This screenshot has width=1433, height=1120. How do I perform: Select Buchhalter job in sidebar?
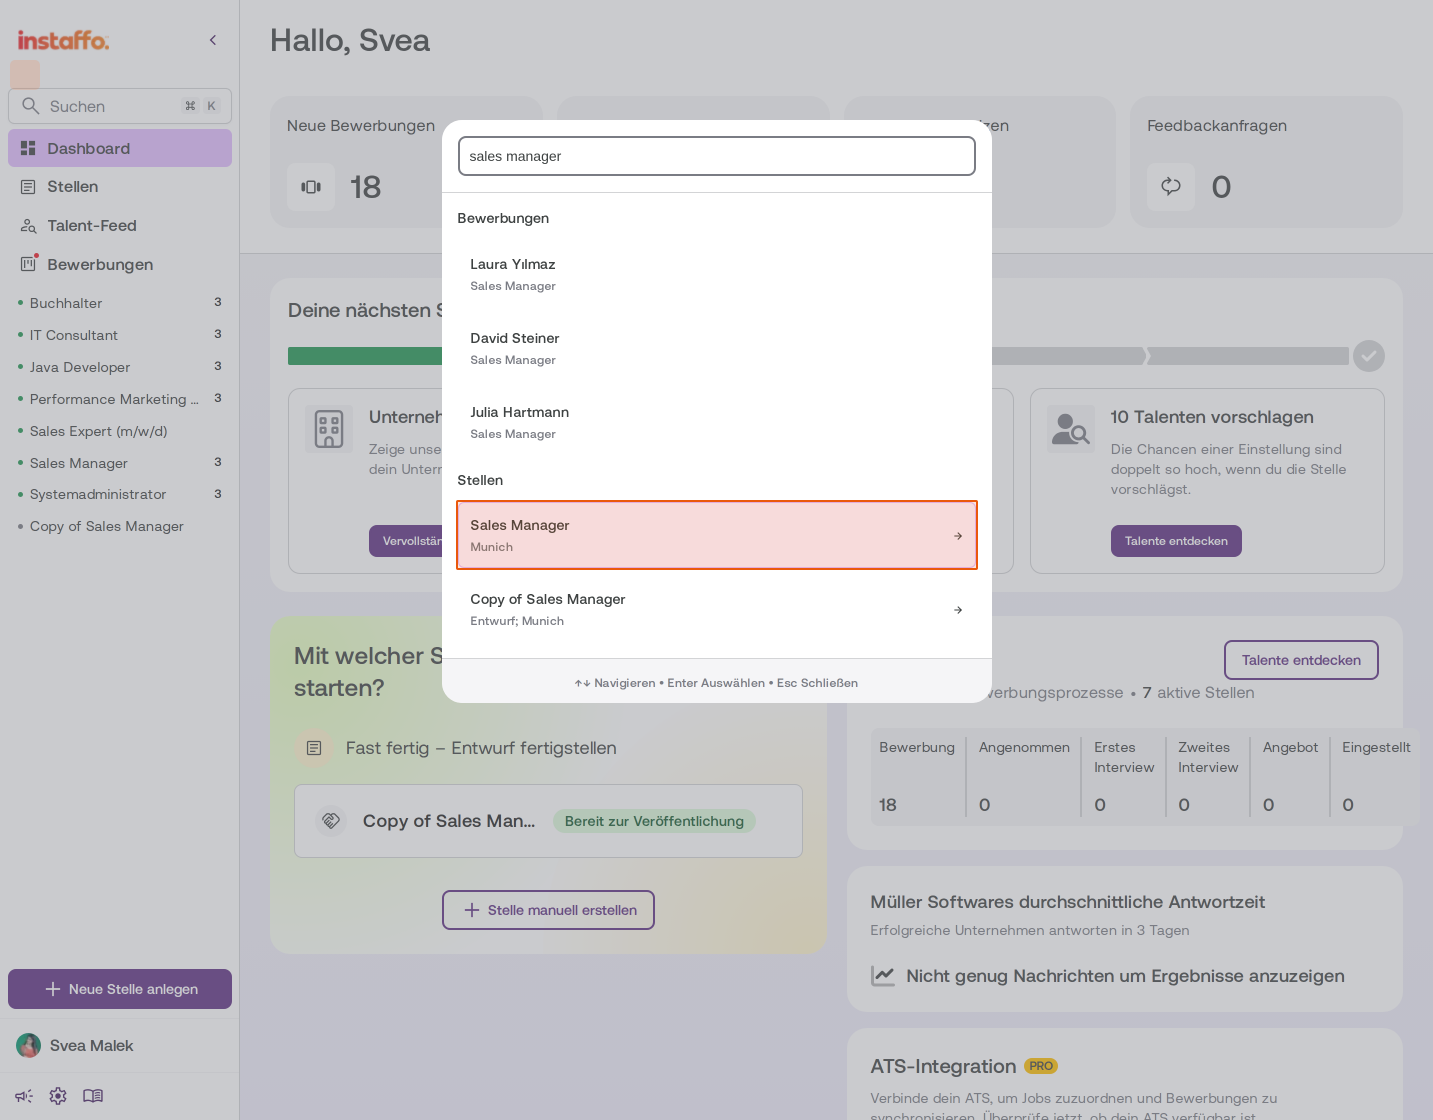coord(120,303)
